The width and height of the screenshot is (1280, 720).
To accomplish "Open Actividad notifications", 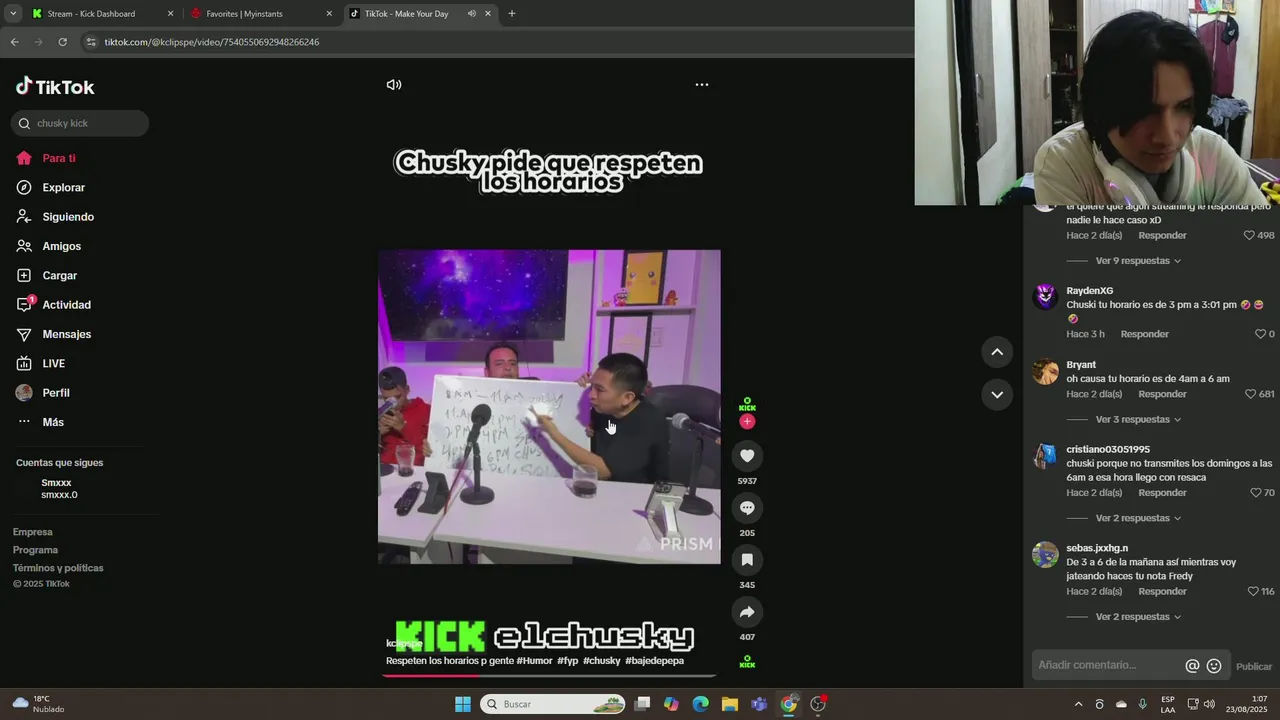I will point(54,305).
